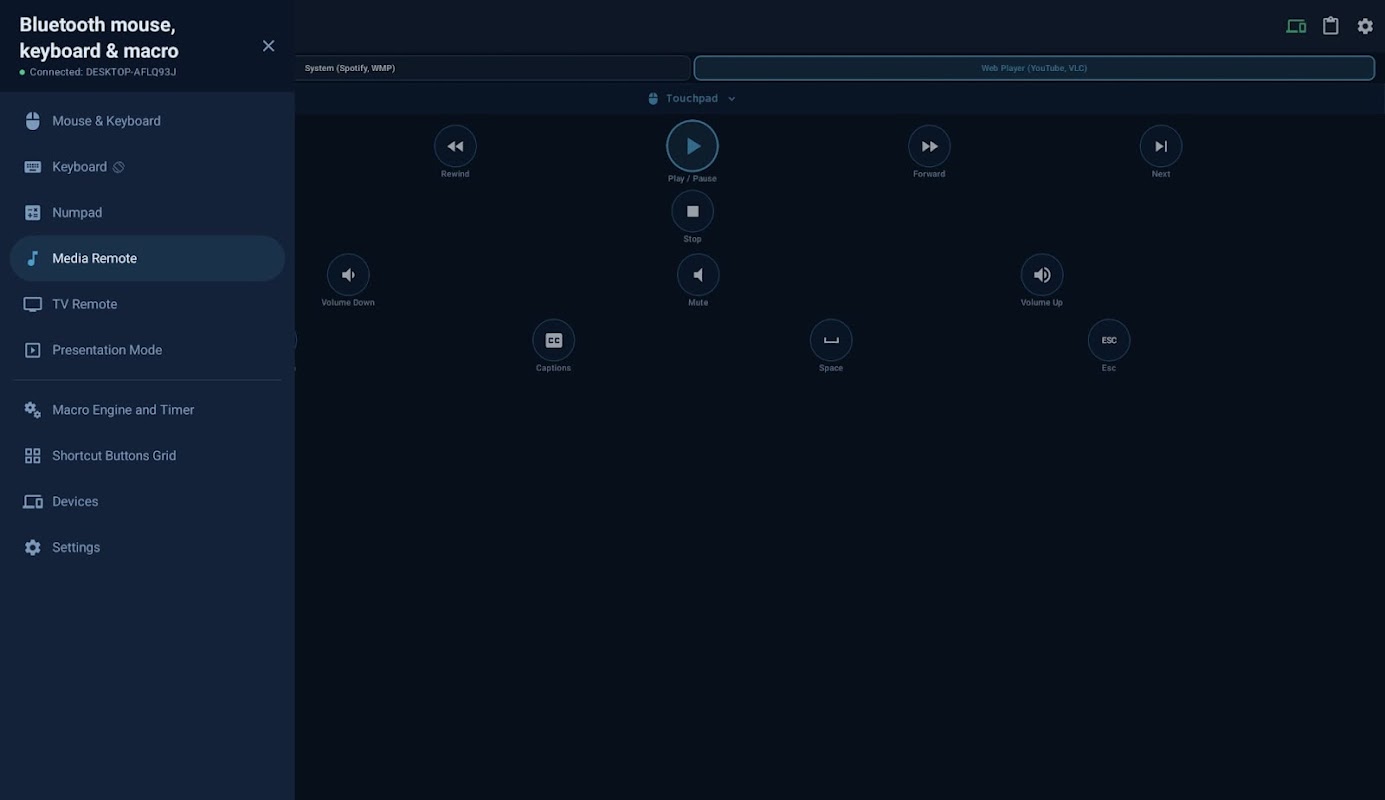Close the navigation drawer with X
Image resolution: width=1385 pixels, height=800 pixels.
click(268, 46)
